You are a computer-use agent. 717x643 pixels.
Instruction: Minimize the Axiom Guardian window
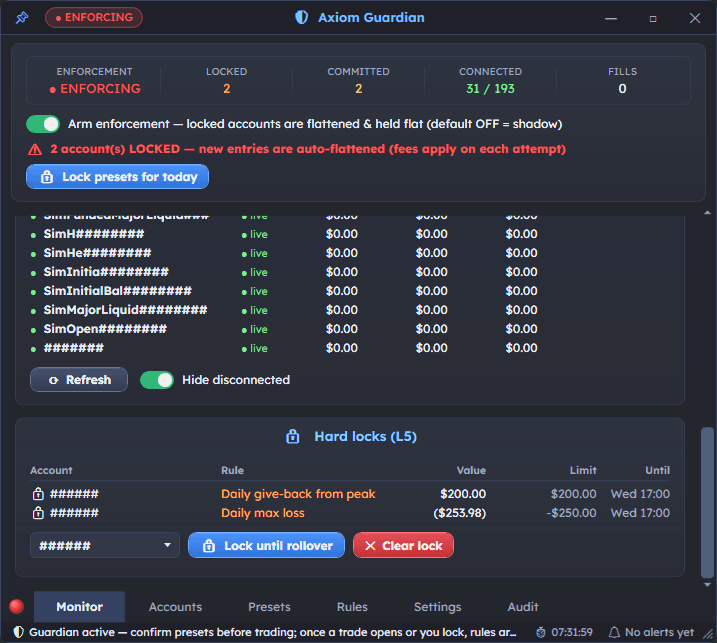(611, 18)
